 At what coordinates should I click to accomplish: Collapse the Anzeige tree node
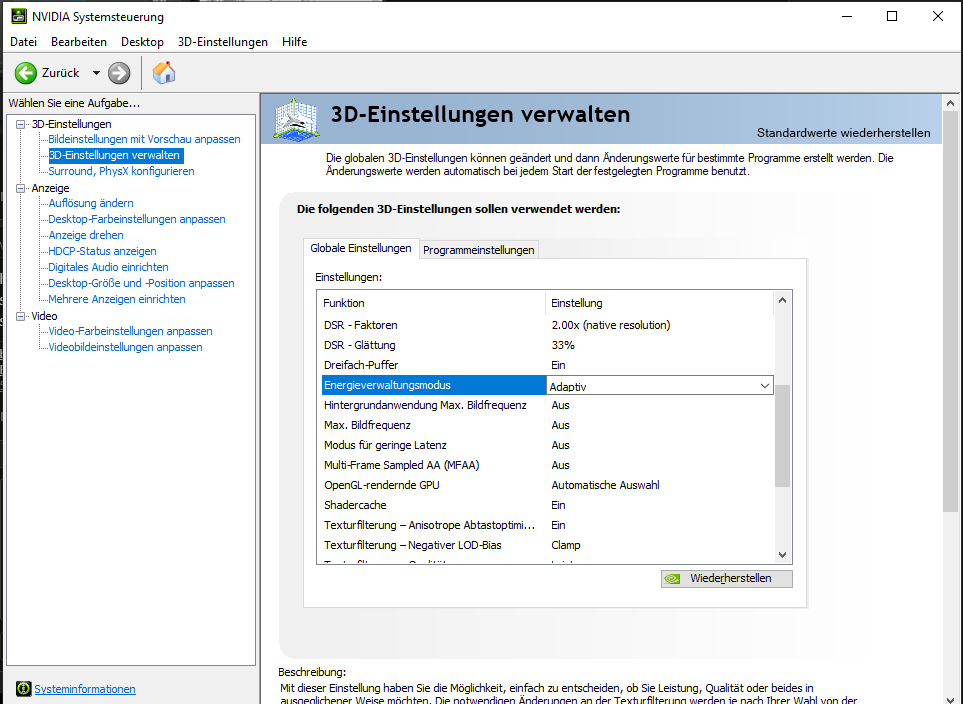pos(20,188)
